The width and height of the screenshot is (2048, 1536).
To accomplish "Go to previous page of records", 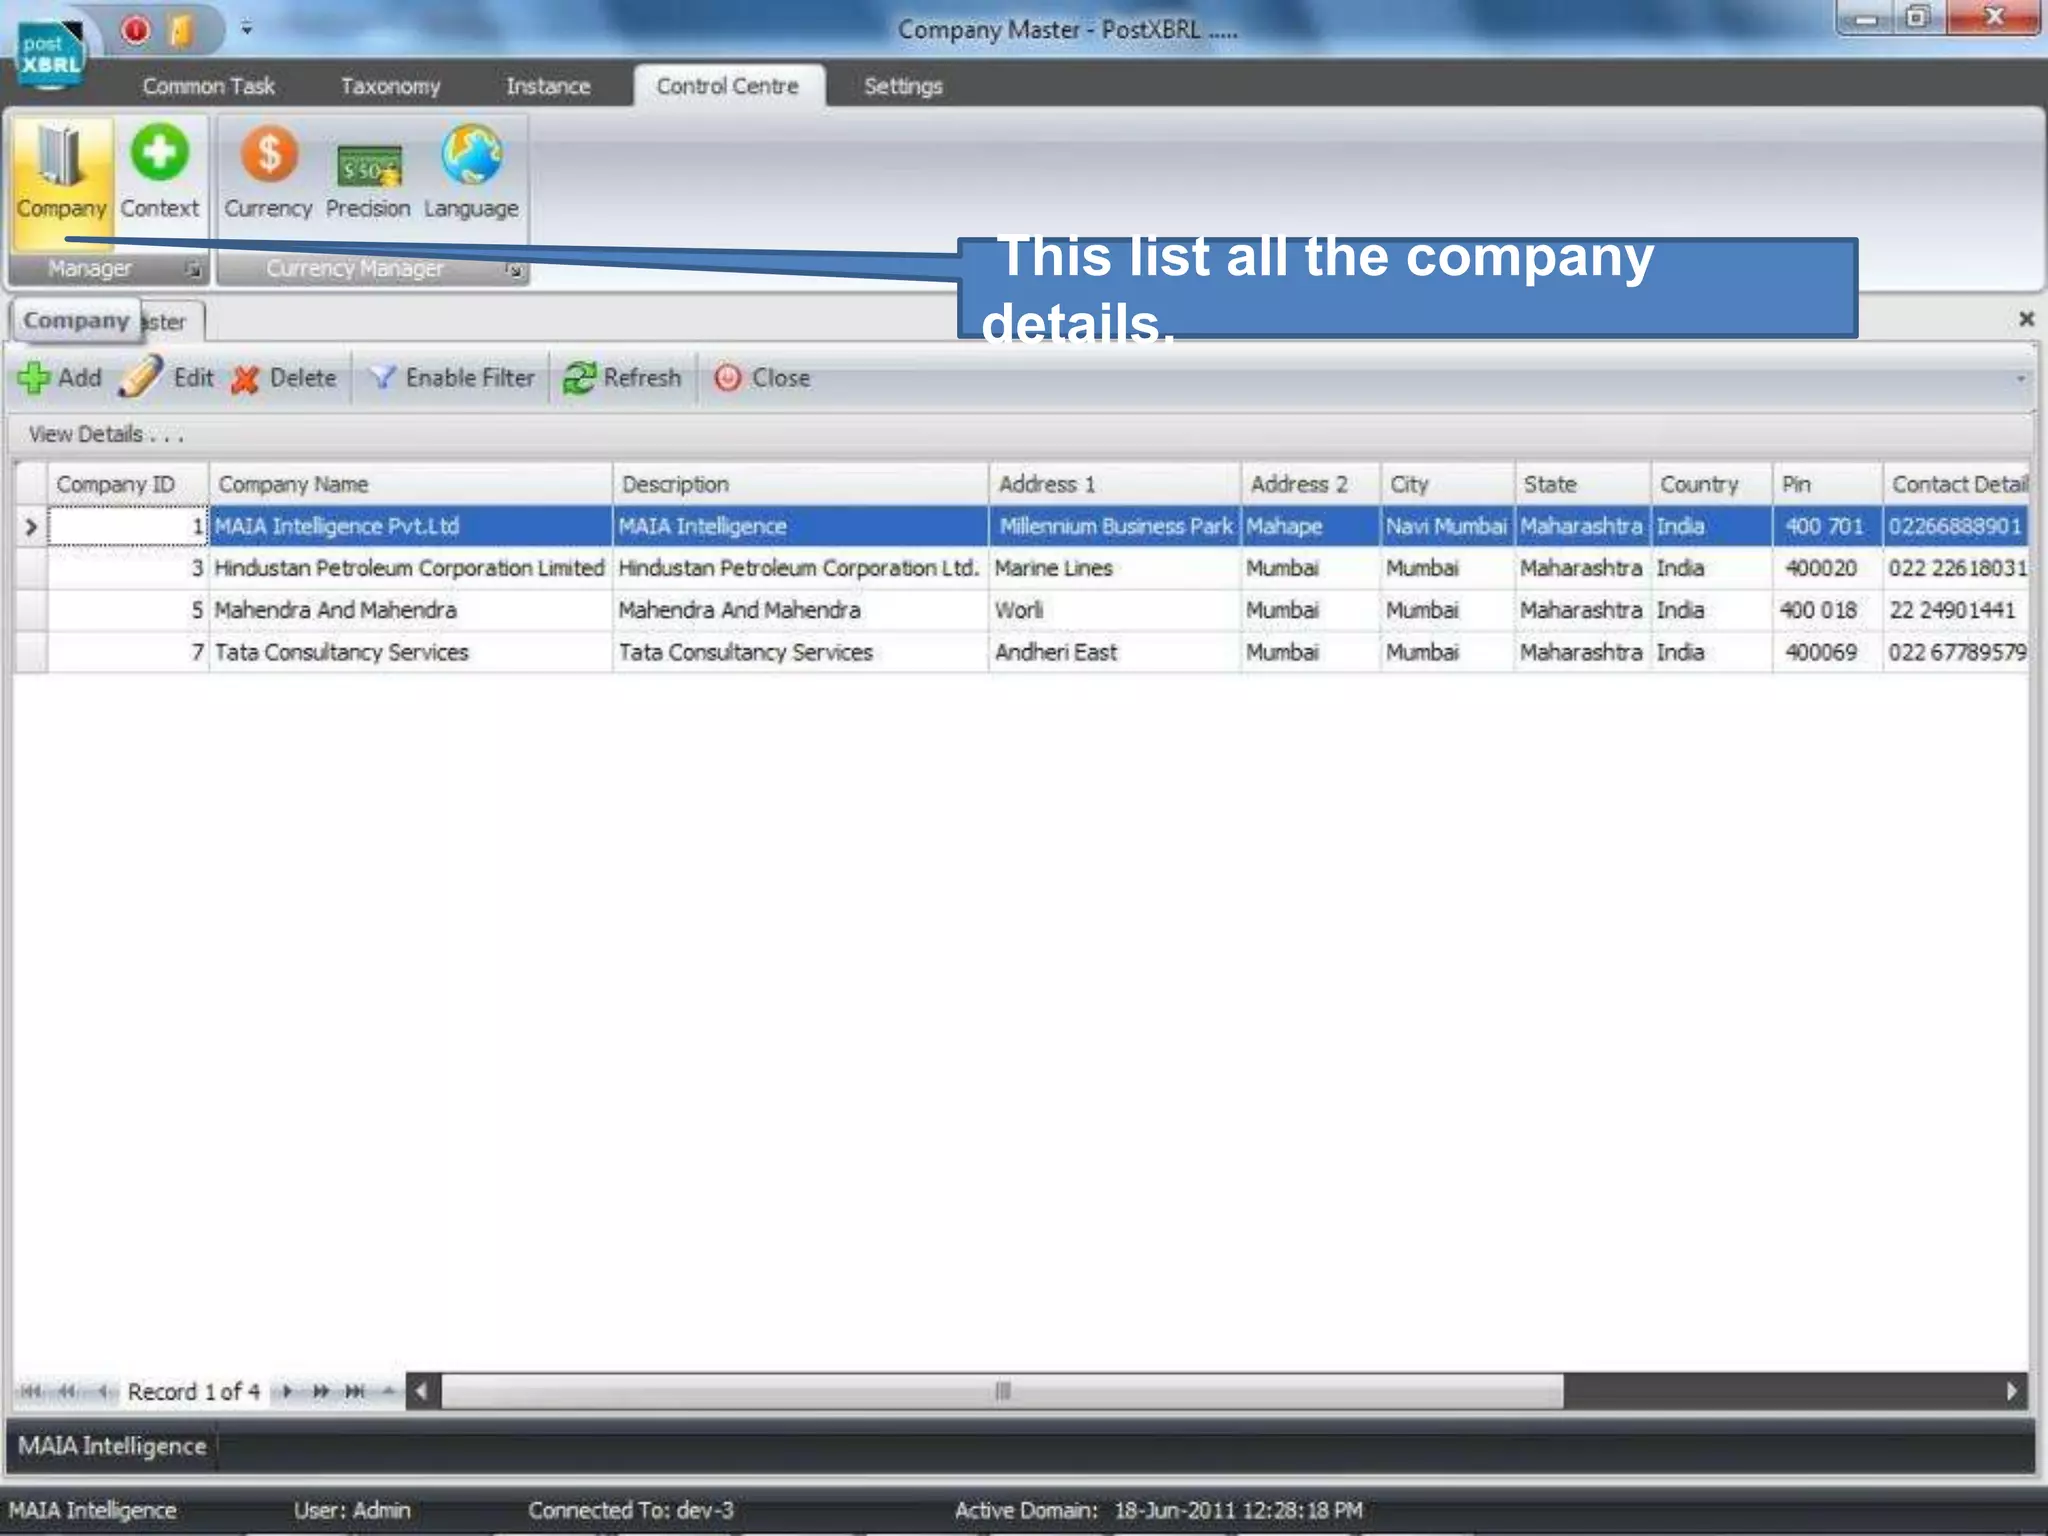I will click(x=67, y=1391).
